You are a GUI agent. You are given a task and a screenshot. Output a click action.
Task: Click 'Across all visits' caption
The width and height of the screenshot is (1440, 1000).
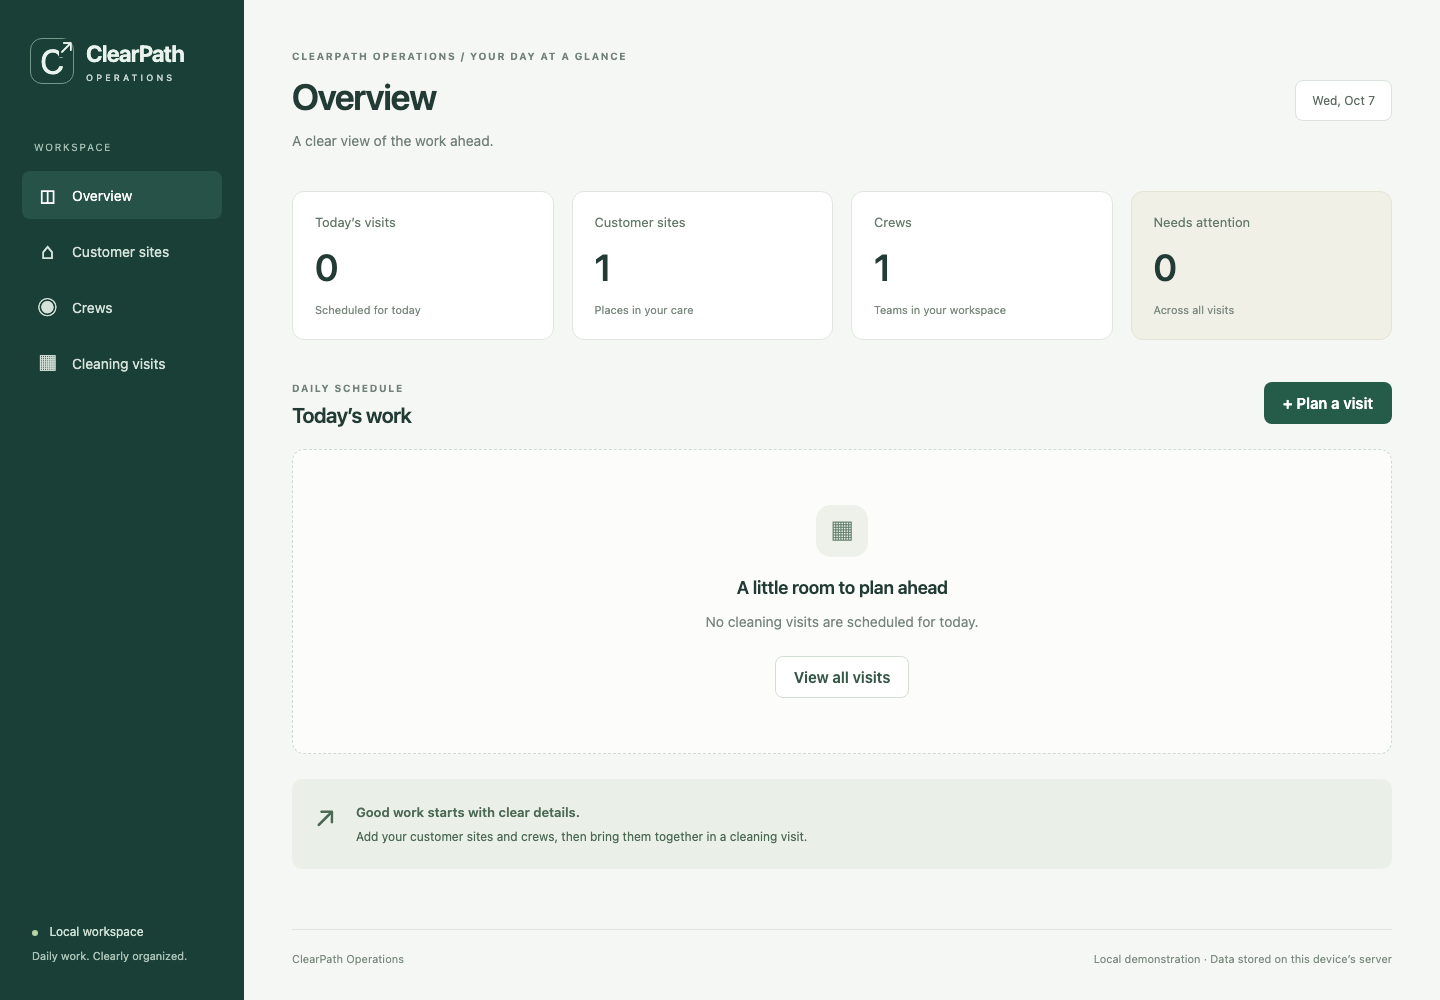1194,310
